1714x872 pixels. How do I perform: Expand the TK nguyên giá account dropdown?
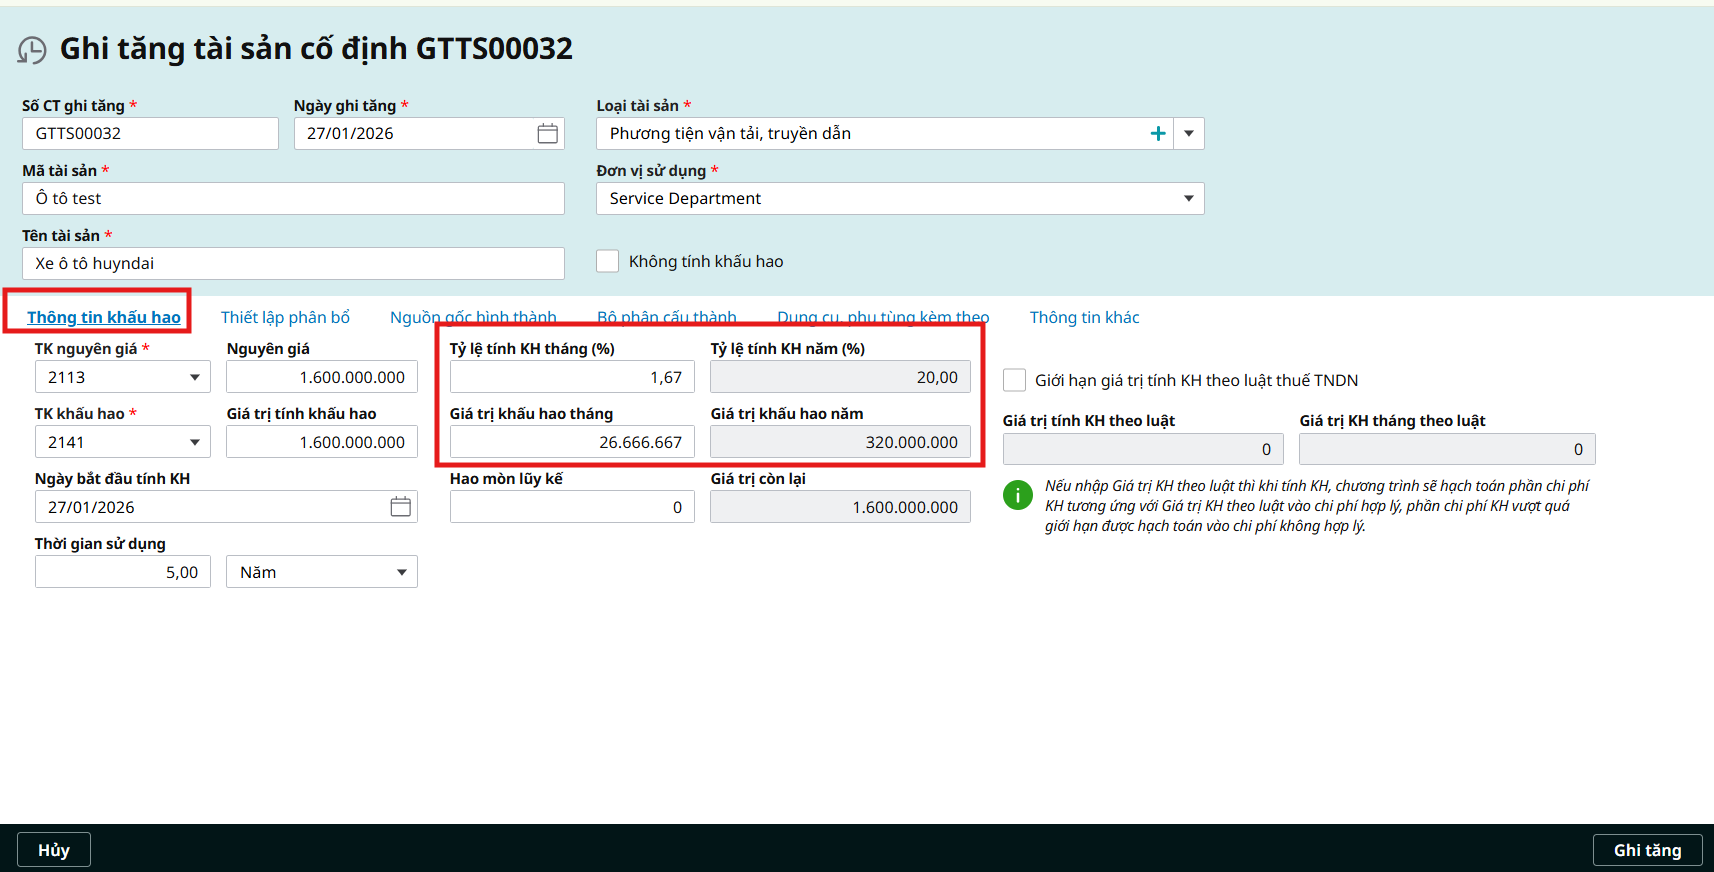coord(195,378)
